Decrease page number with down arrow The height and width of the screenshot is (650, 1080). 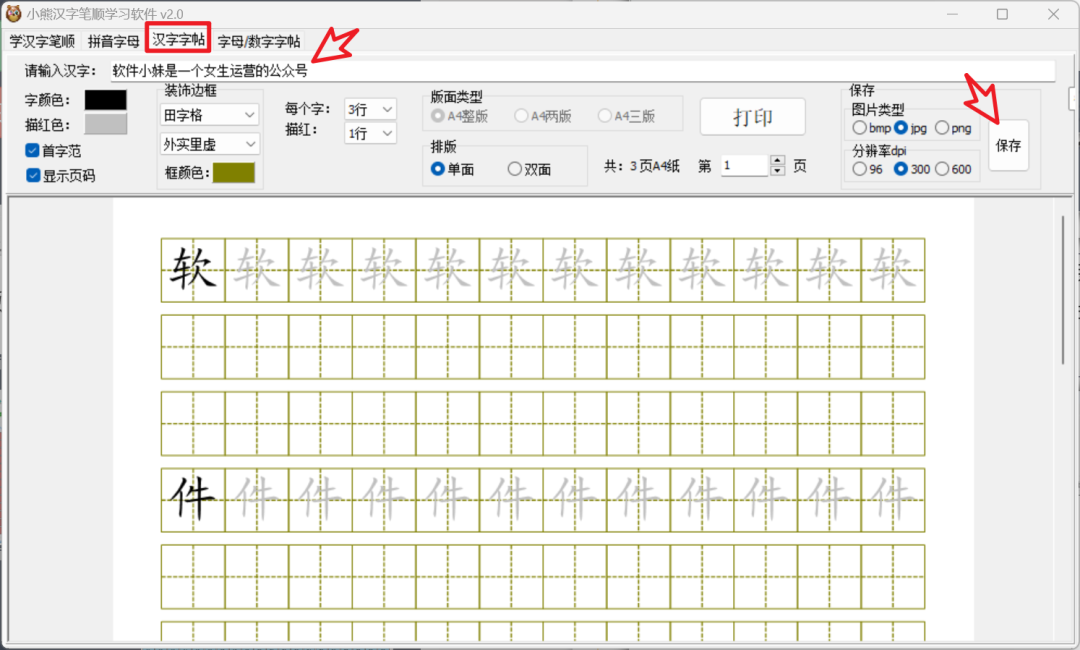coord(778,171)
